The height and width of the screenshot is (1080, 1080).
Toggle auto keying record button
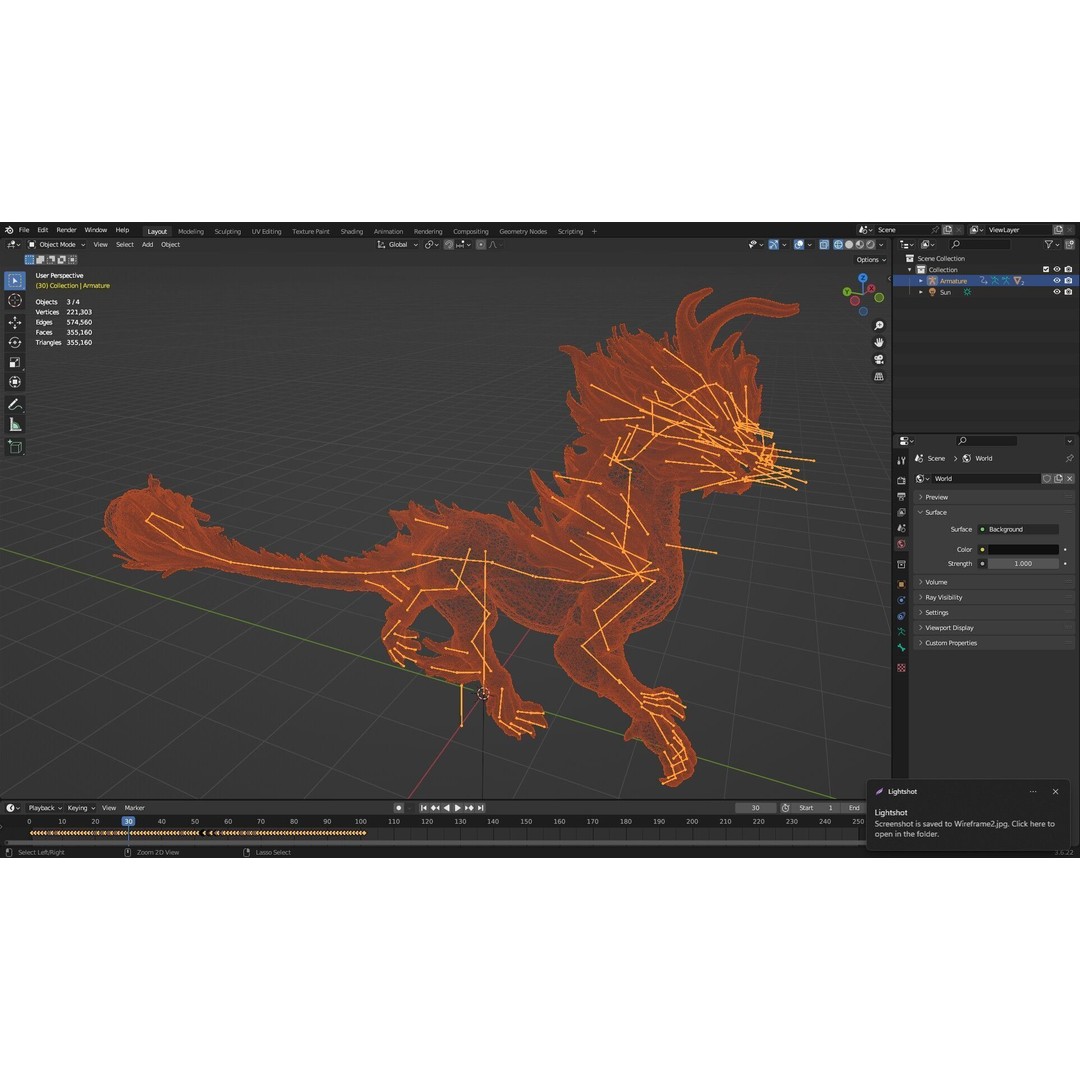click(x=399, y=808)
